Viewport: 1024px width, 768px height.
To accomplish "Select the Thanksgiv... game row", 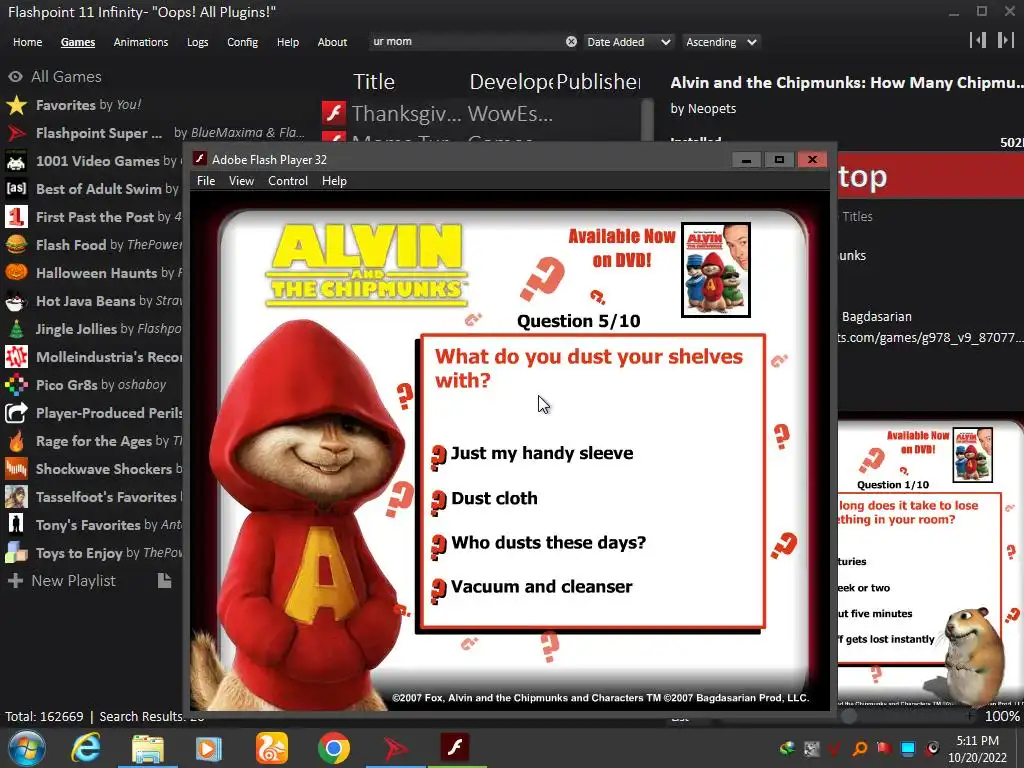I will click(480, 114).
